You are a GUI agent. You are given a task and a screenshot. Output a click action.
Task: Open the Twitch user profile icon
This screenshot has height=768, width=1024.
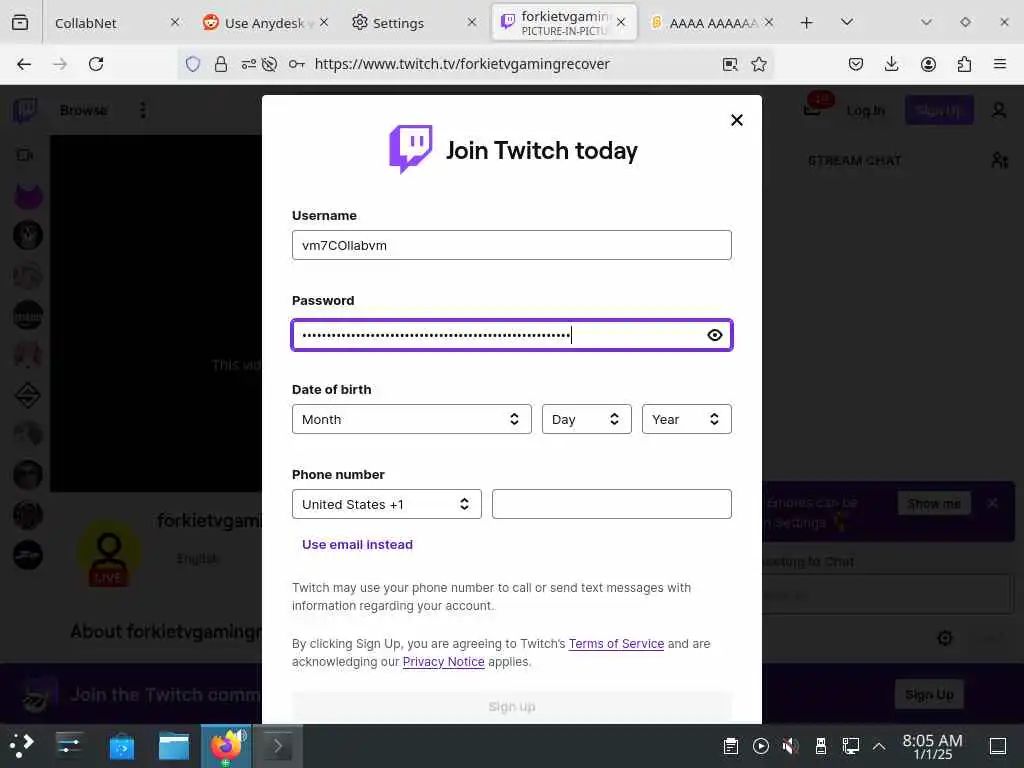tap(999, 110)
